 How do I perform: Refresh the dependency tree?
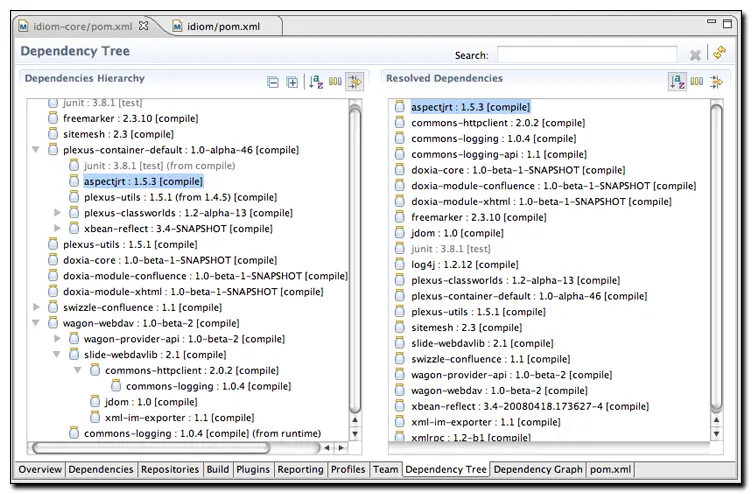(x=719, y=52)
